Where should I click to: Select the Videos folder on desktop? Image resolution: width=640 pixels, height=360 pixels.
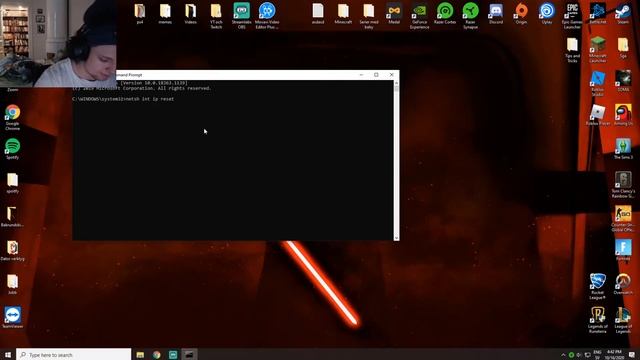click(190, 13)
